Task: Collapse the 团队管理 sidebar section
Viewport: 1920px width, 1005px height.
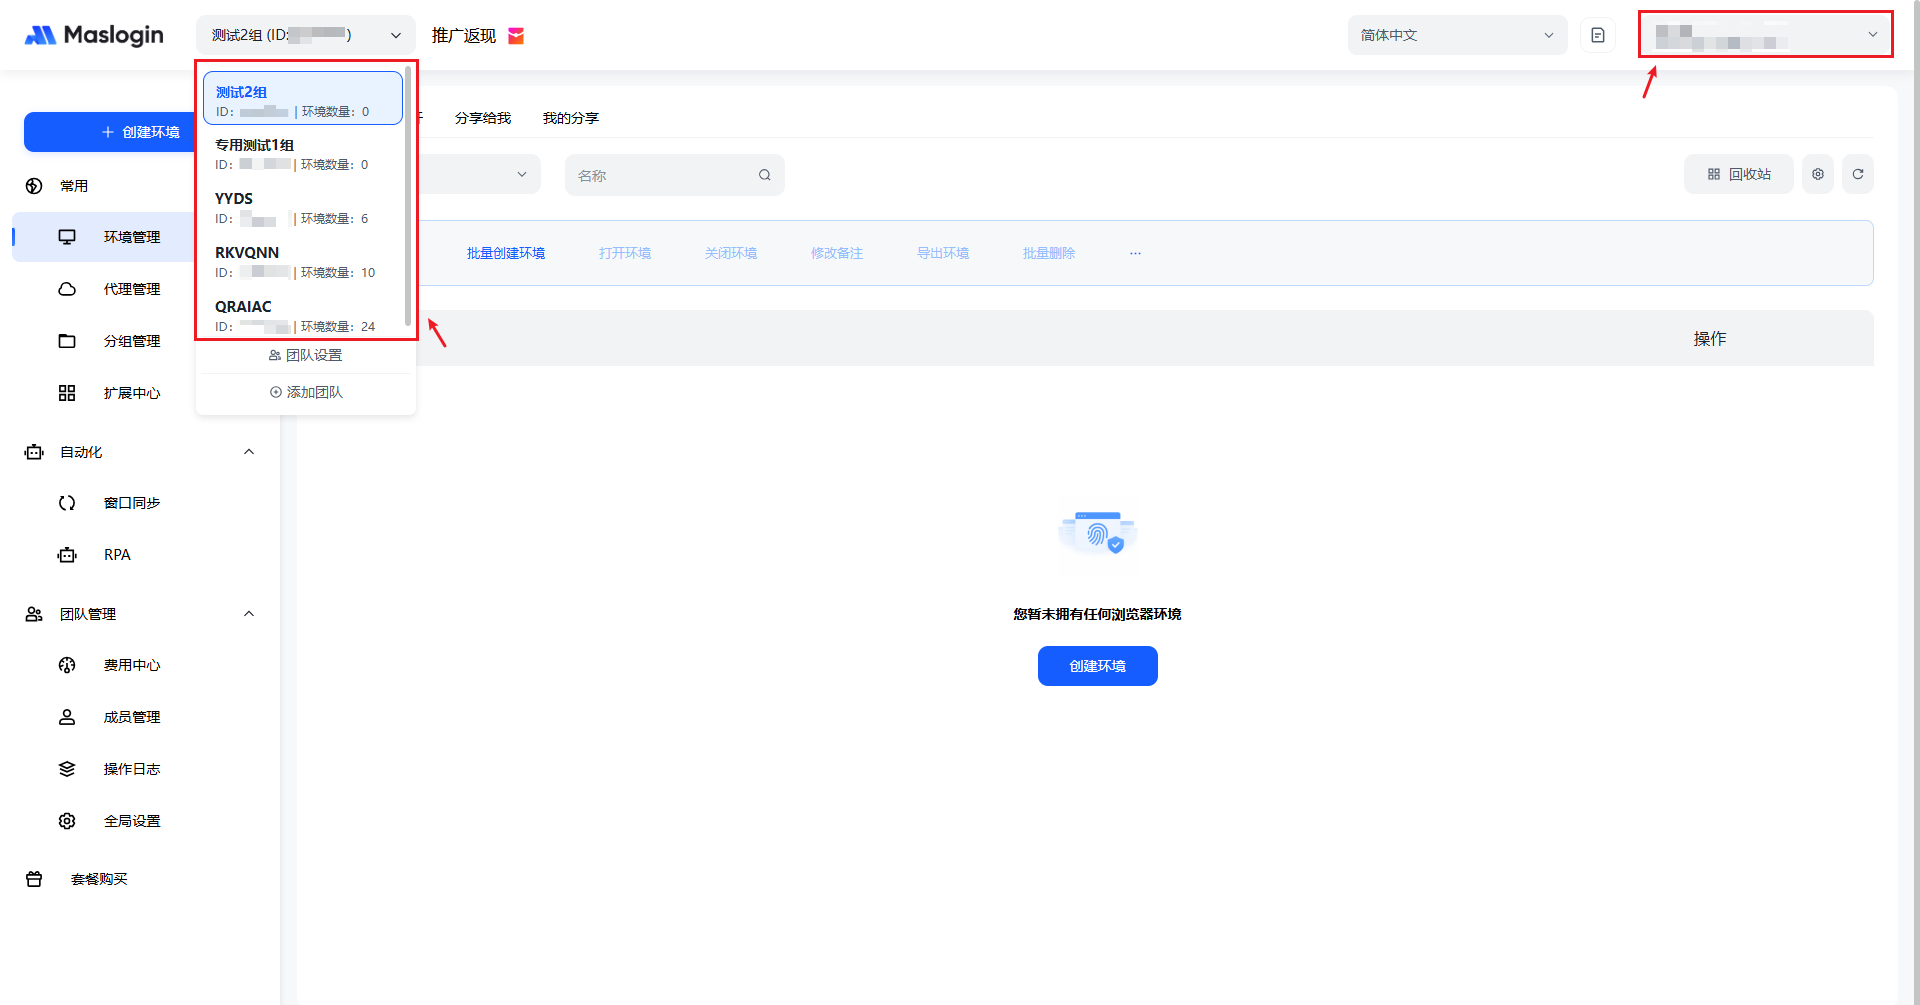Action: (249, 614)
